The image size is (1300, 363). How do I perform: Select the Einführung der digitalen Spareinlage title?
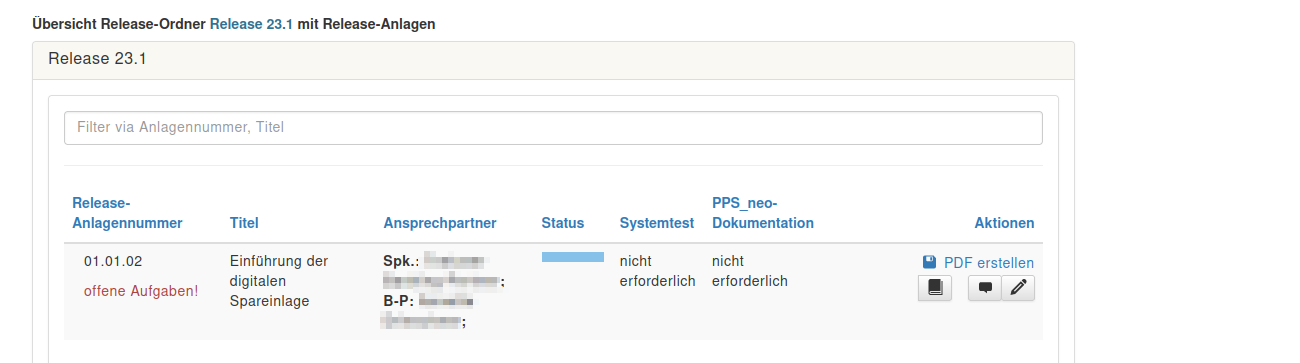[279, 281]
